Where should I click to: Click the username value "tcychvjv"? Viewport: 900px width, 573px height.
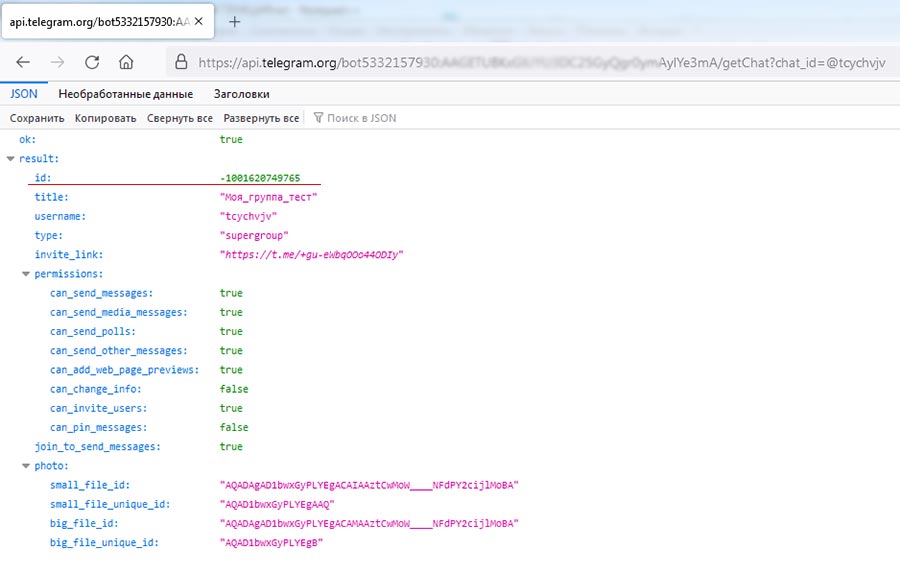coord(248,216)
